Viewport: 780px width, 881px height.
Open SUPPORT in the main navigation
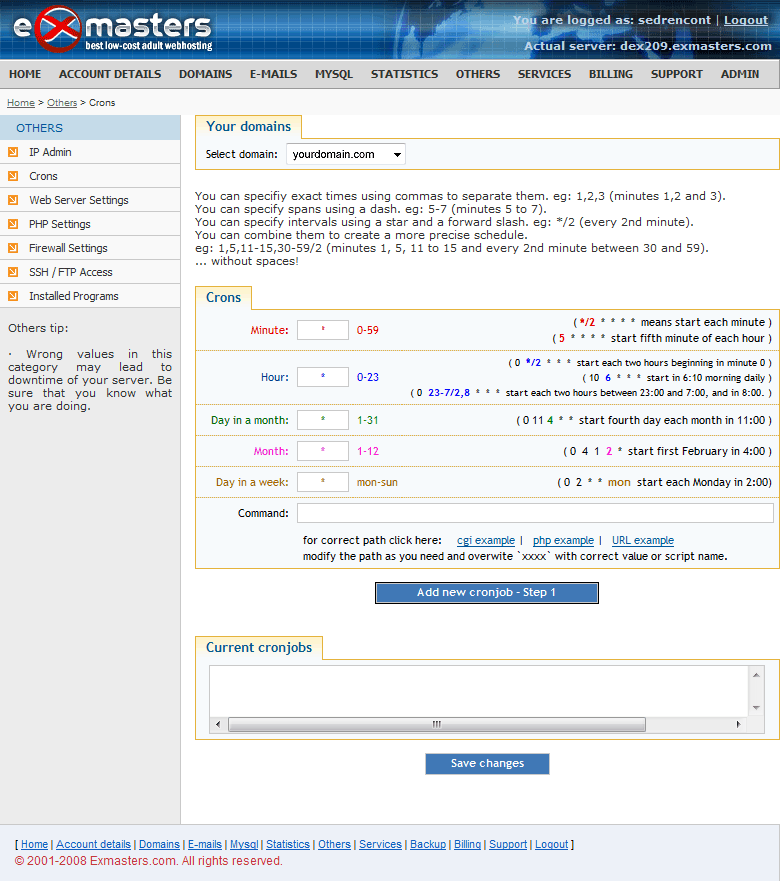pyautogui.click(x=677, y=74)
